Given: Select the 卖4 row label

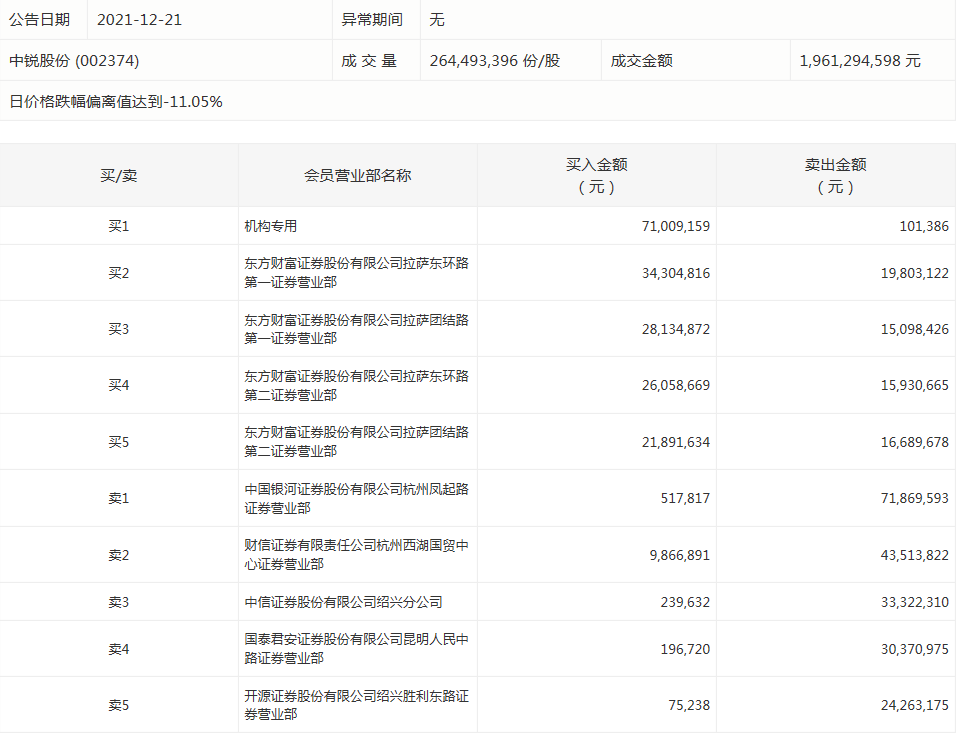Looking at the screenshot, I should pos(118,649).
